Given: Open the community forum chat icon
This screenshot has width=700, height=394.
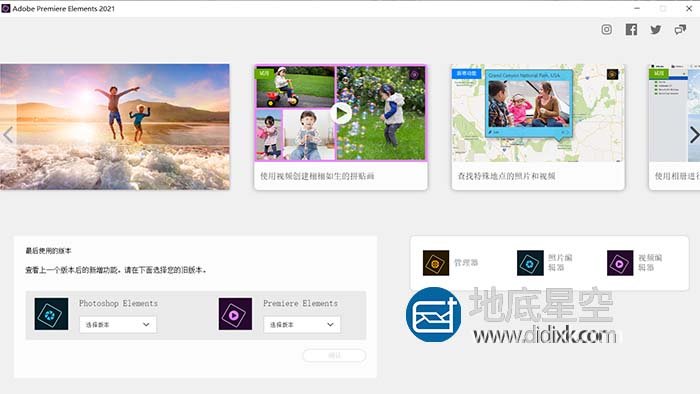Looking at the screenshot, I should point(680,29).
